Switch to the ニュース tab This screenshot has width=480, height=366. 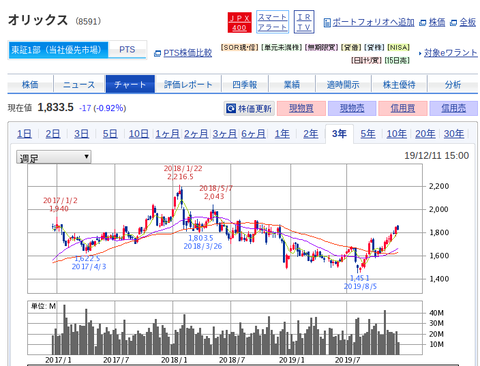click(79, 84)
